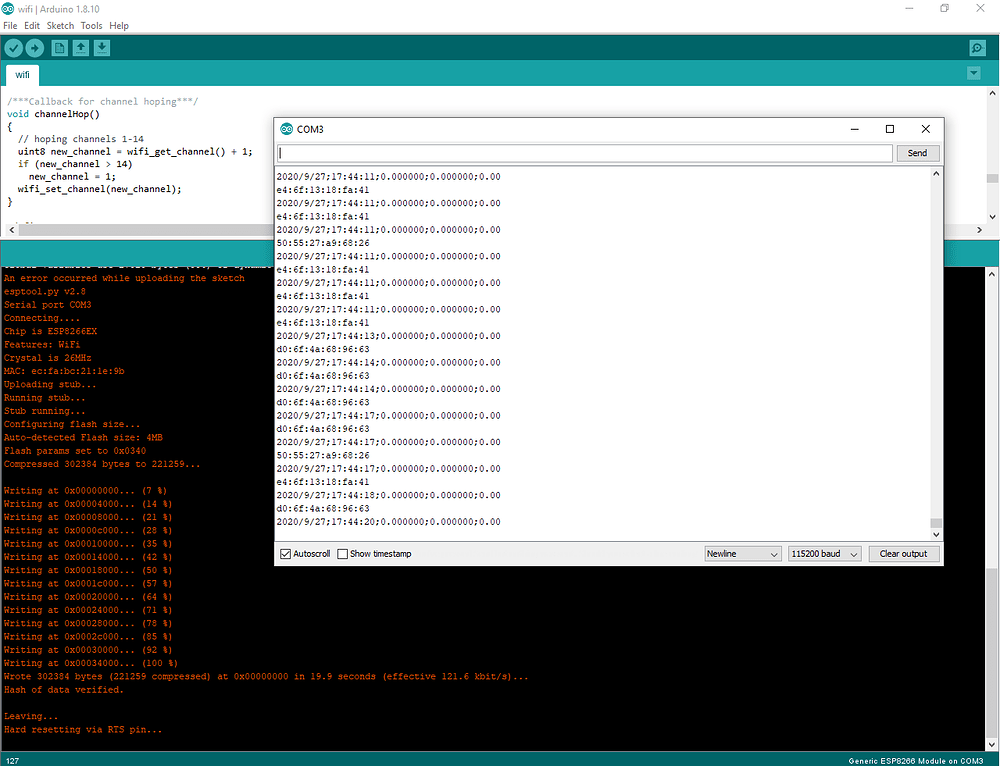Screen dimensions: 1000x766
Task: Close the COM3 serial monitor window
Action: point(925,129)
